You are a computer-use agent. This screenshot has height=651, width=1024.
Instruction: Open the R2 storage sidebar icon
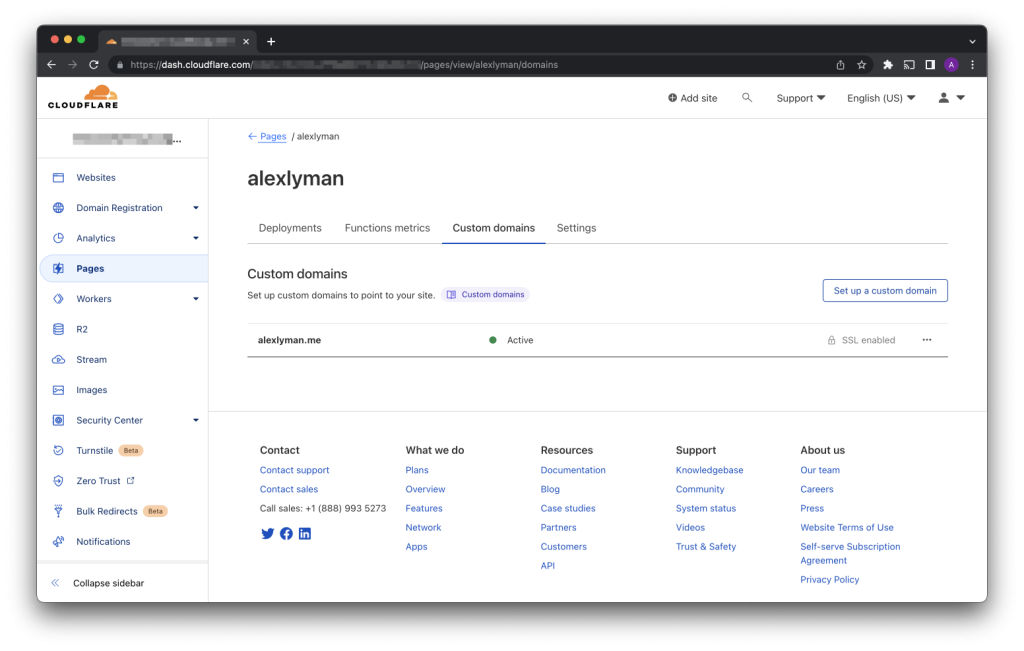coord(58,329)
